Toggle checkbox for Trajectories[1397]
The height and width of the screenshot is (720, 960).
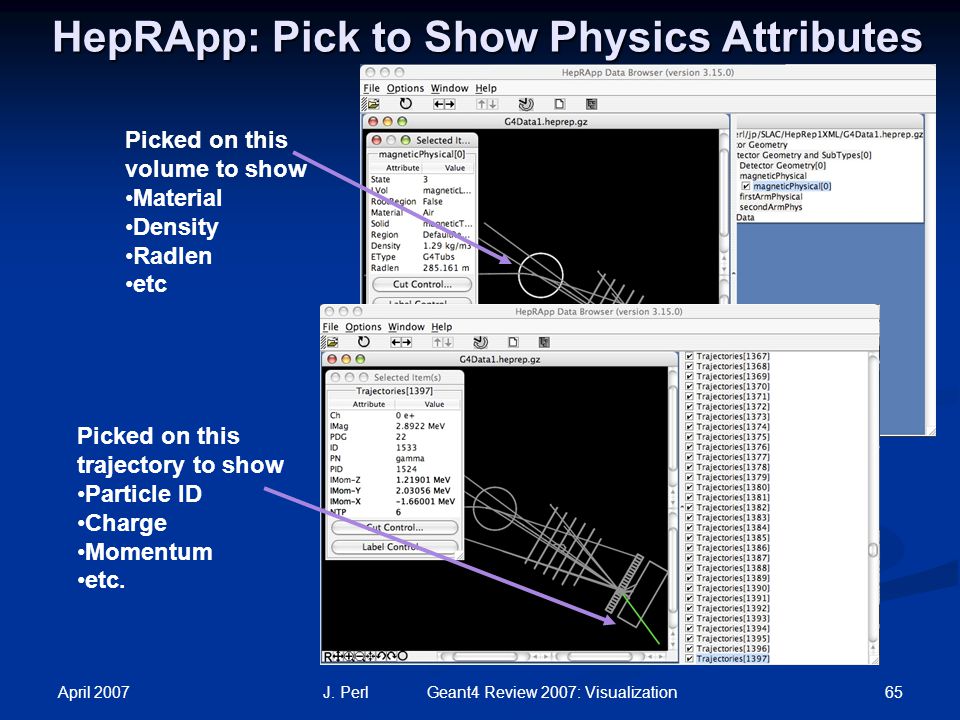pos(689,659)
